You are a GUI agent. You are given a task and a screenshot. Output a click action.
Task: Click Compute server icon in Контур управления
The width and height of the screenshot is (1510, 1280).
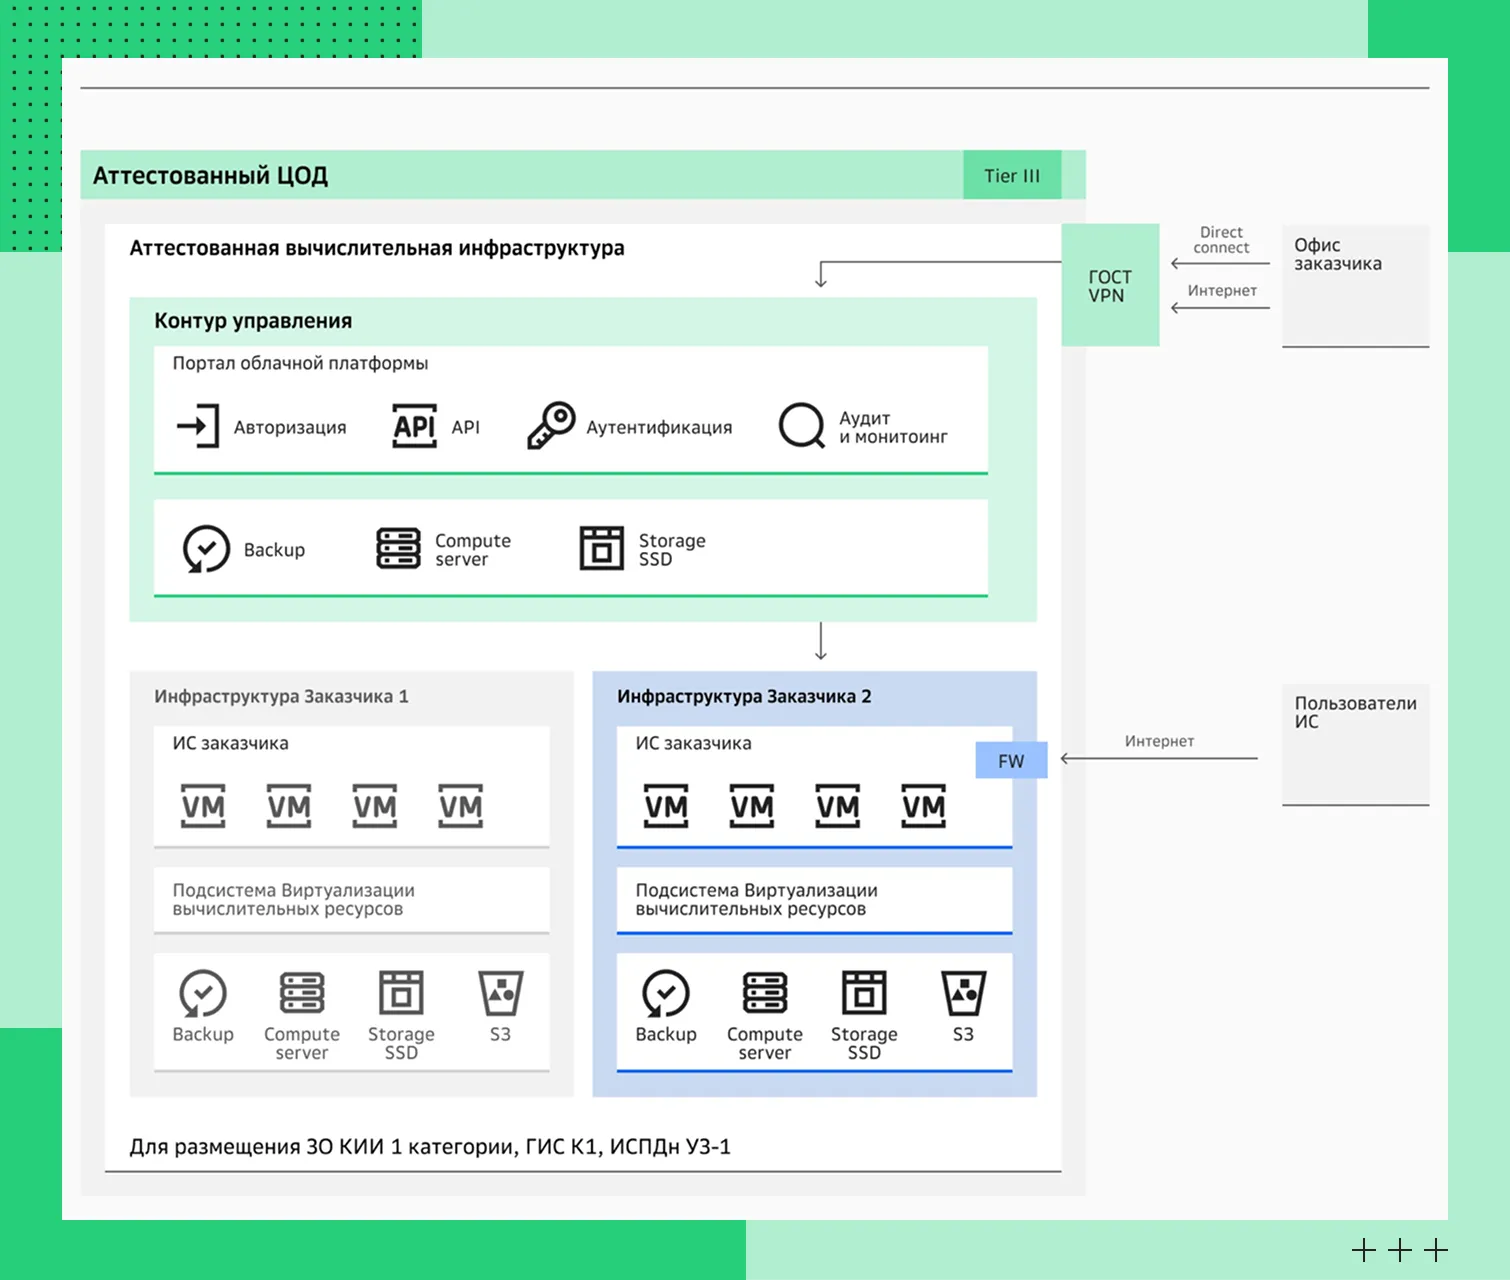coord(398,549)
